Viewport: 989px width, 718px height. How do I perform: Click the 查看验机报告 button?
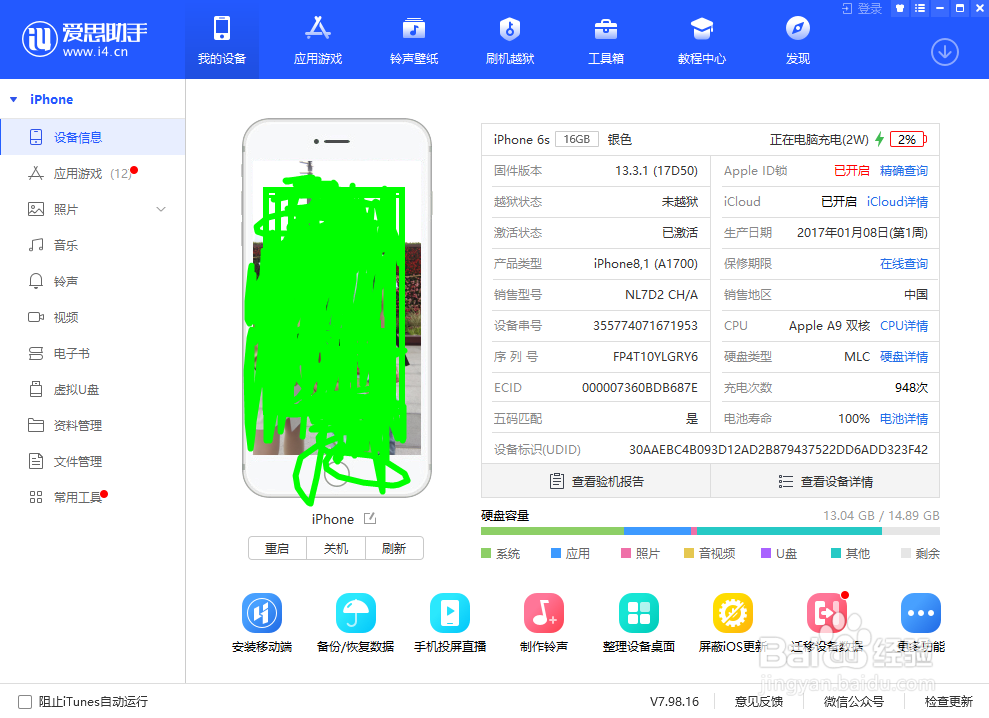click(x=596, y=481)
